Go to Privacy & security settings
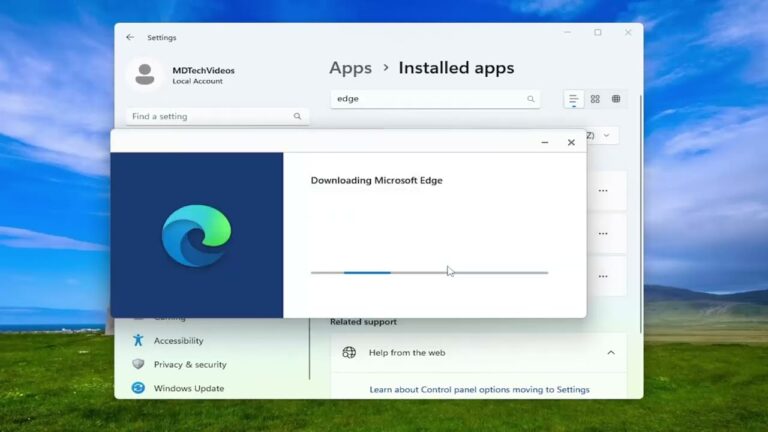768x432 pixels. [190, 365]
